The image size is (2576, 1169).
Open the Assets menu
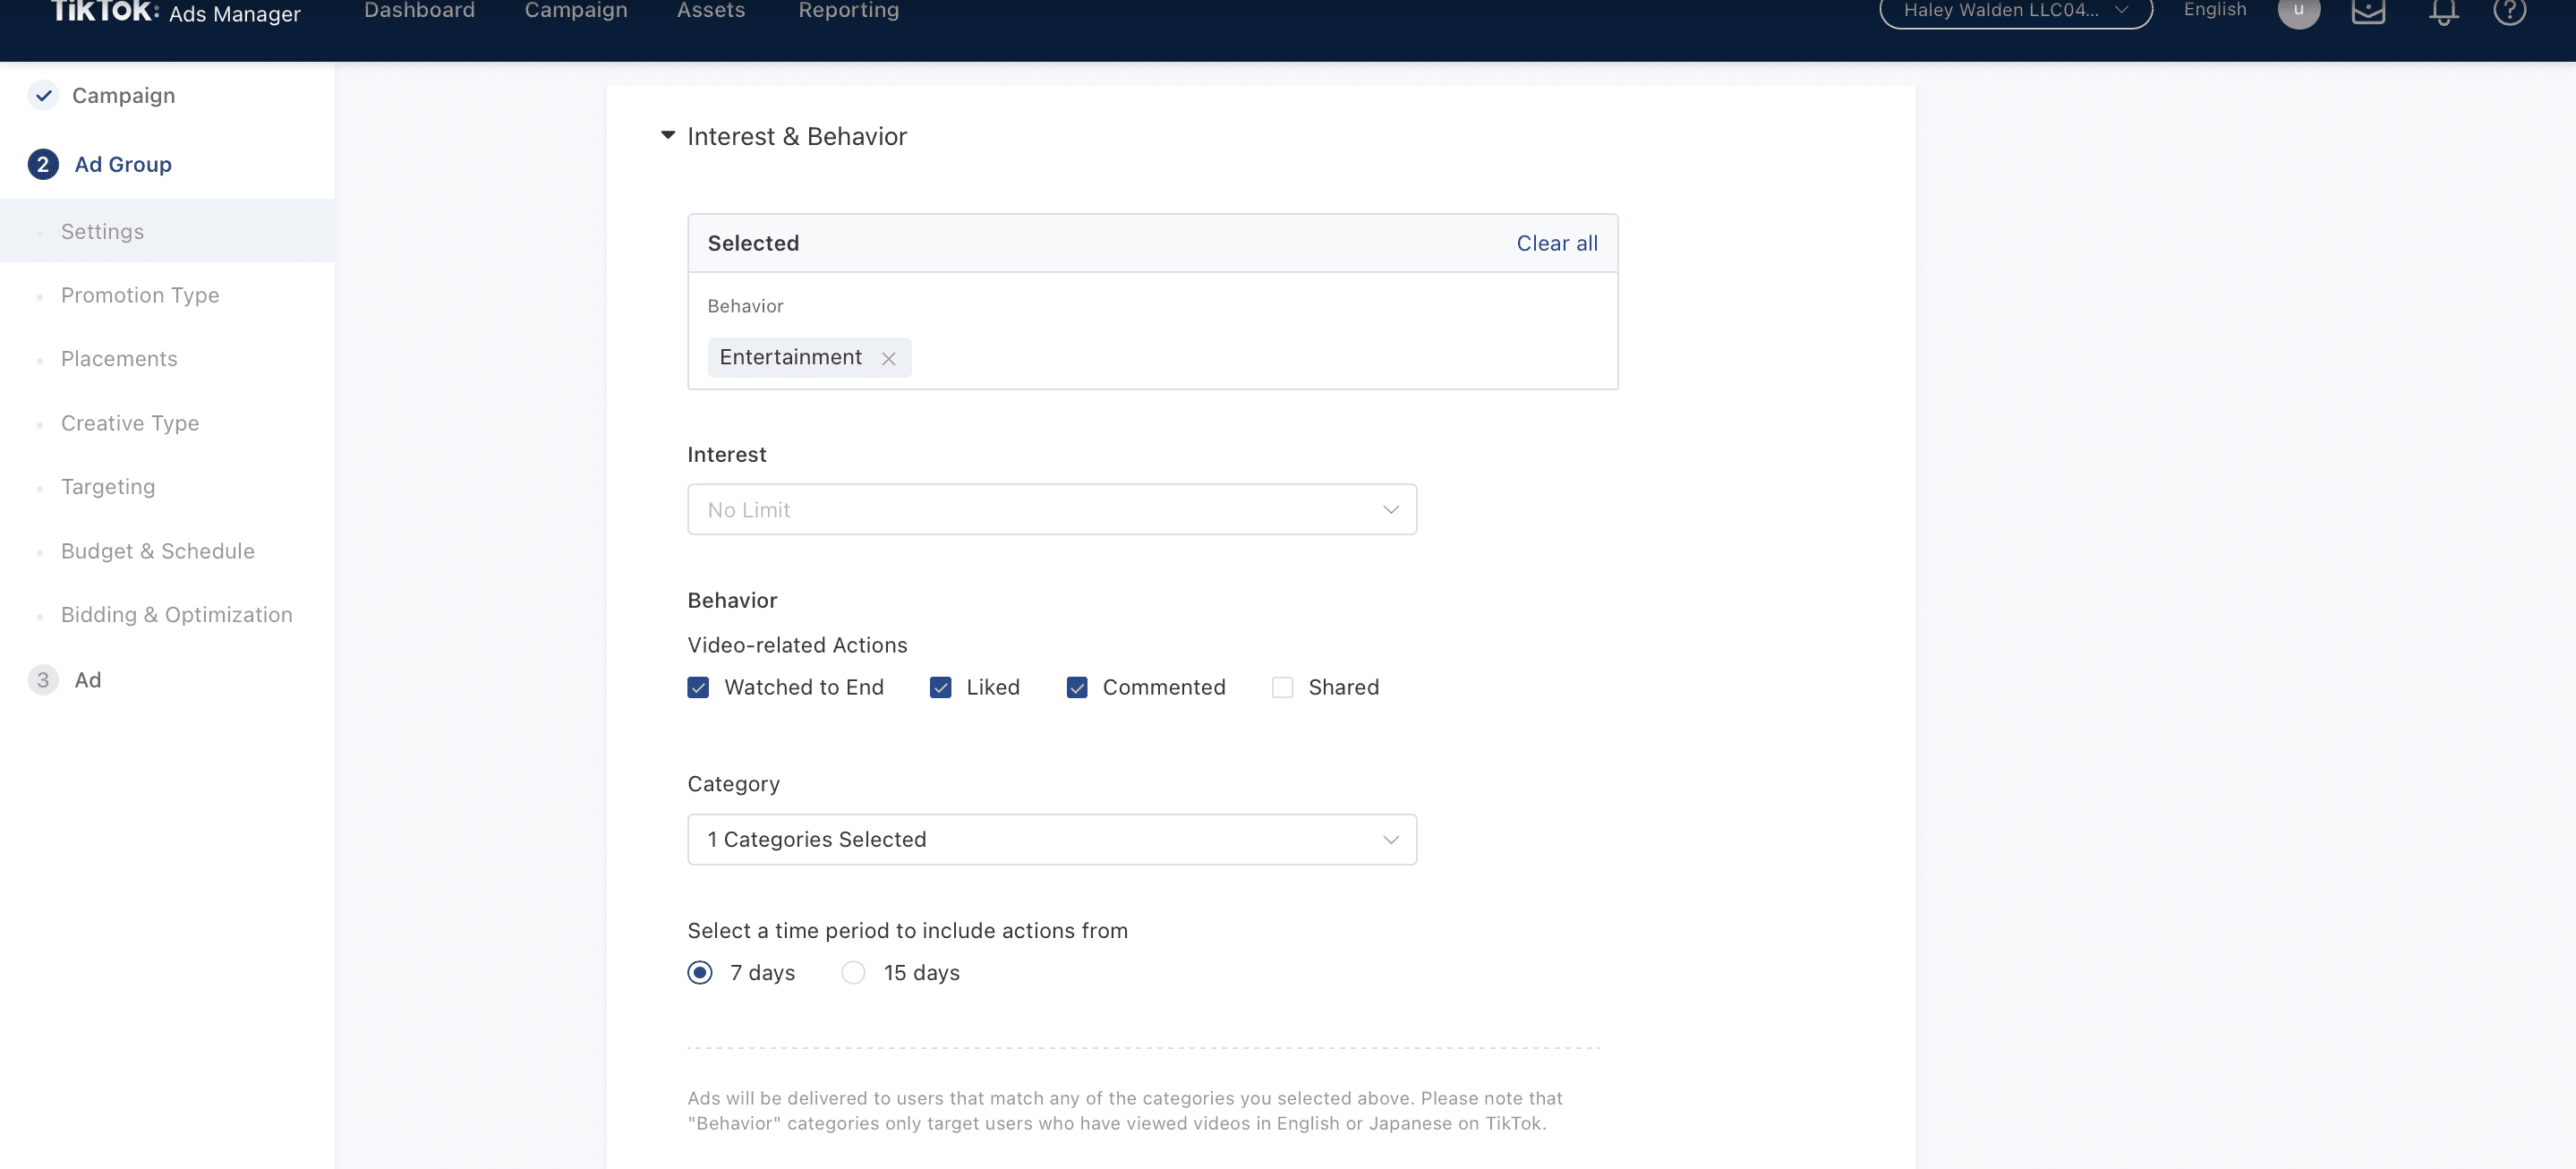pos(710,11)
